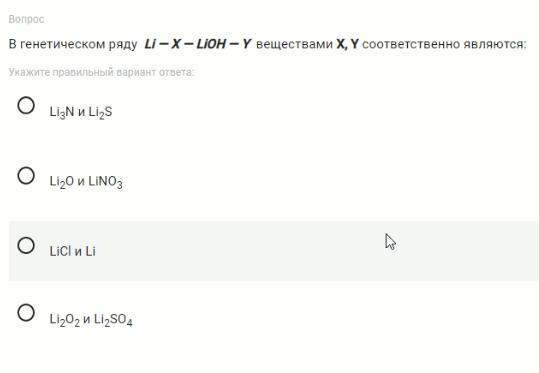Click the 'Li2O2 и Li2SO4' answer text
539x373 pixels.
(x=91, y=320)
